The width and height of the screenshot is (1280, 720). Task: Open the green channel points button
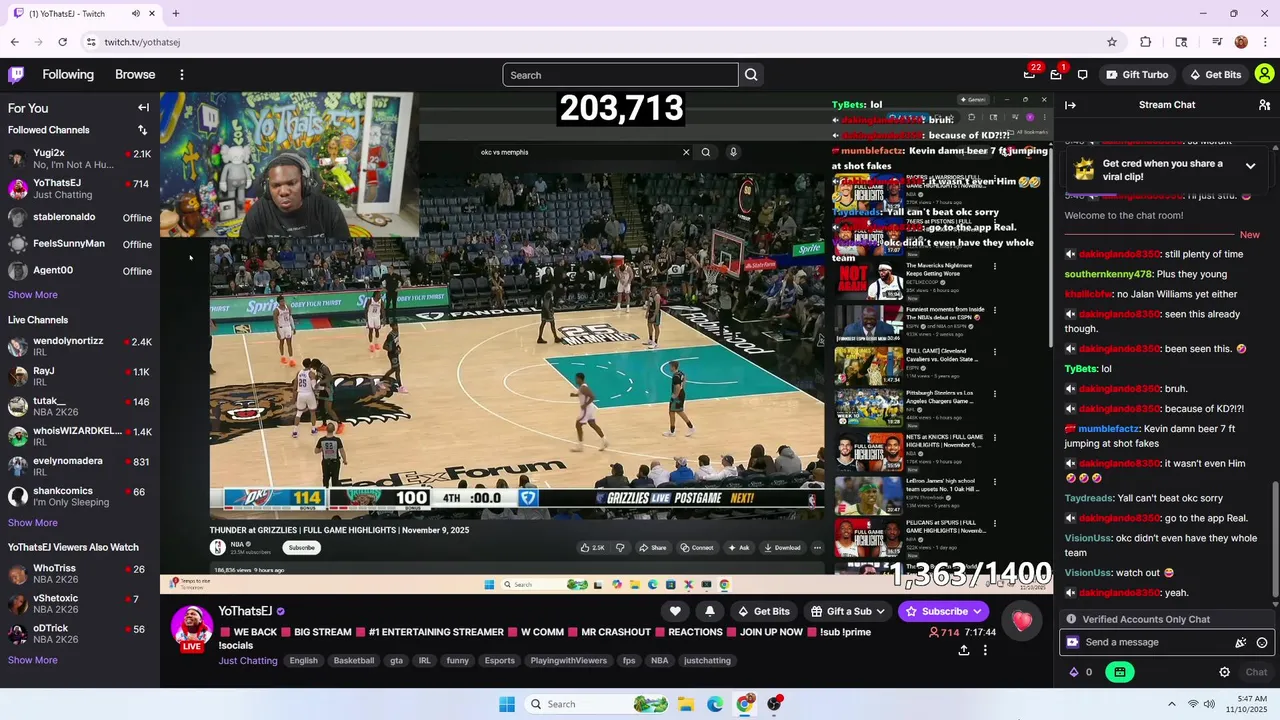pyautogui.click(x=1119, y=672)
